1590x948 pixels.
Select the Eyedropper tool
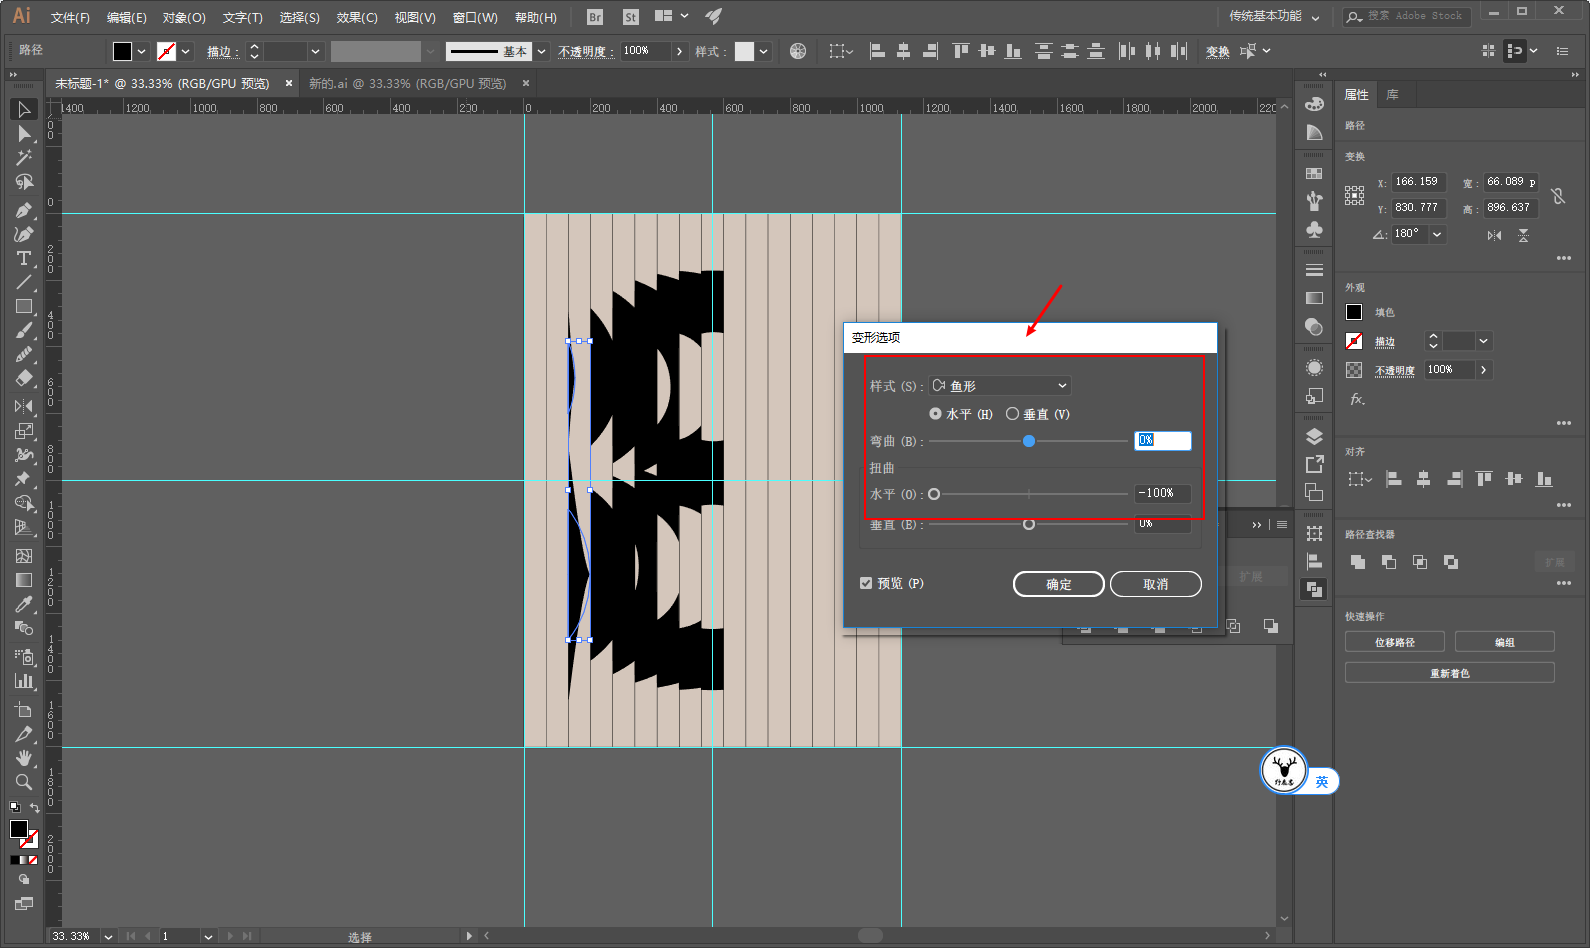pyautogui.click(x=24, y=604)
